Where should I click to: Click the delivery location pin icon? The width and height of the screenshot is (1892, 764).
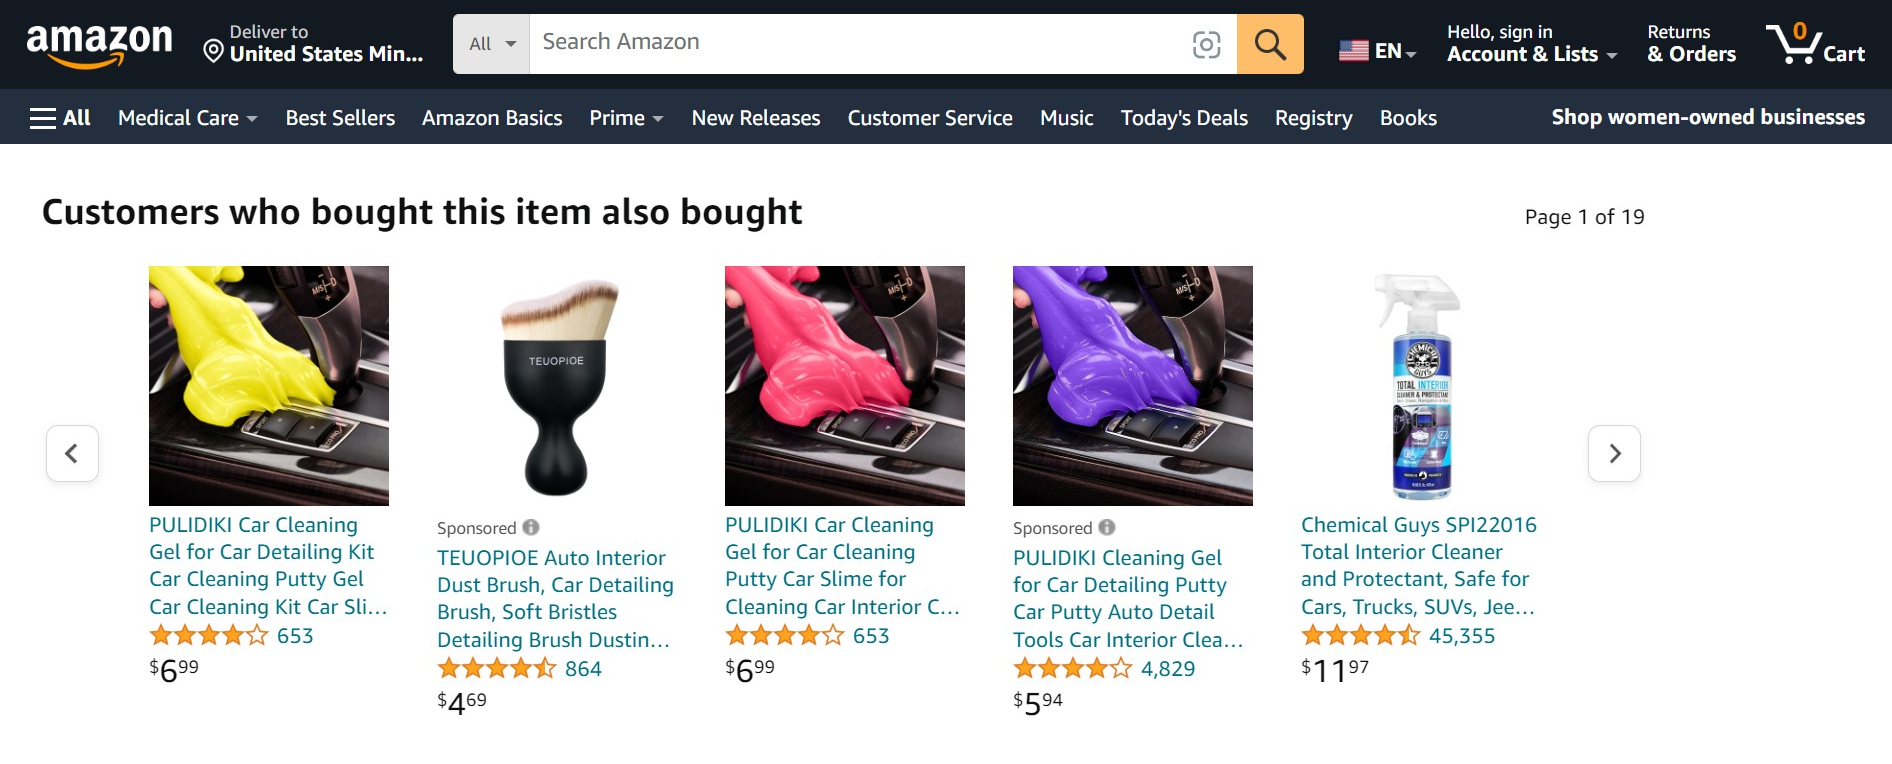pyautogui.click(x=212, y=48)
